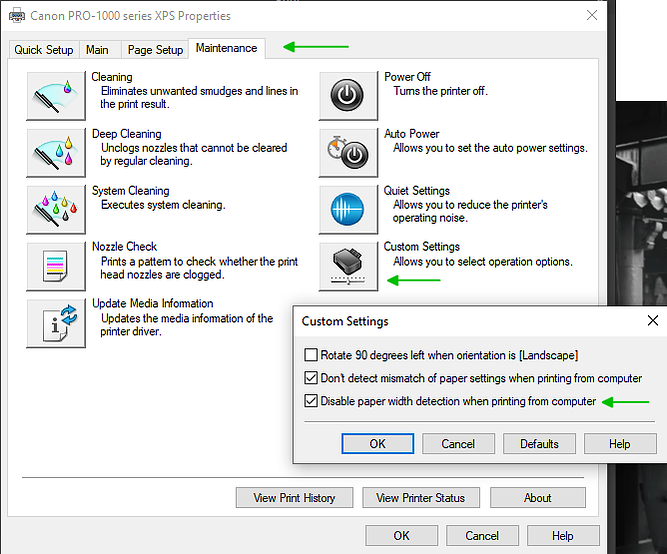
Task: Open Custom Settings printer icon
Action: 348,266
